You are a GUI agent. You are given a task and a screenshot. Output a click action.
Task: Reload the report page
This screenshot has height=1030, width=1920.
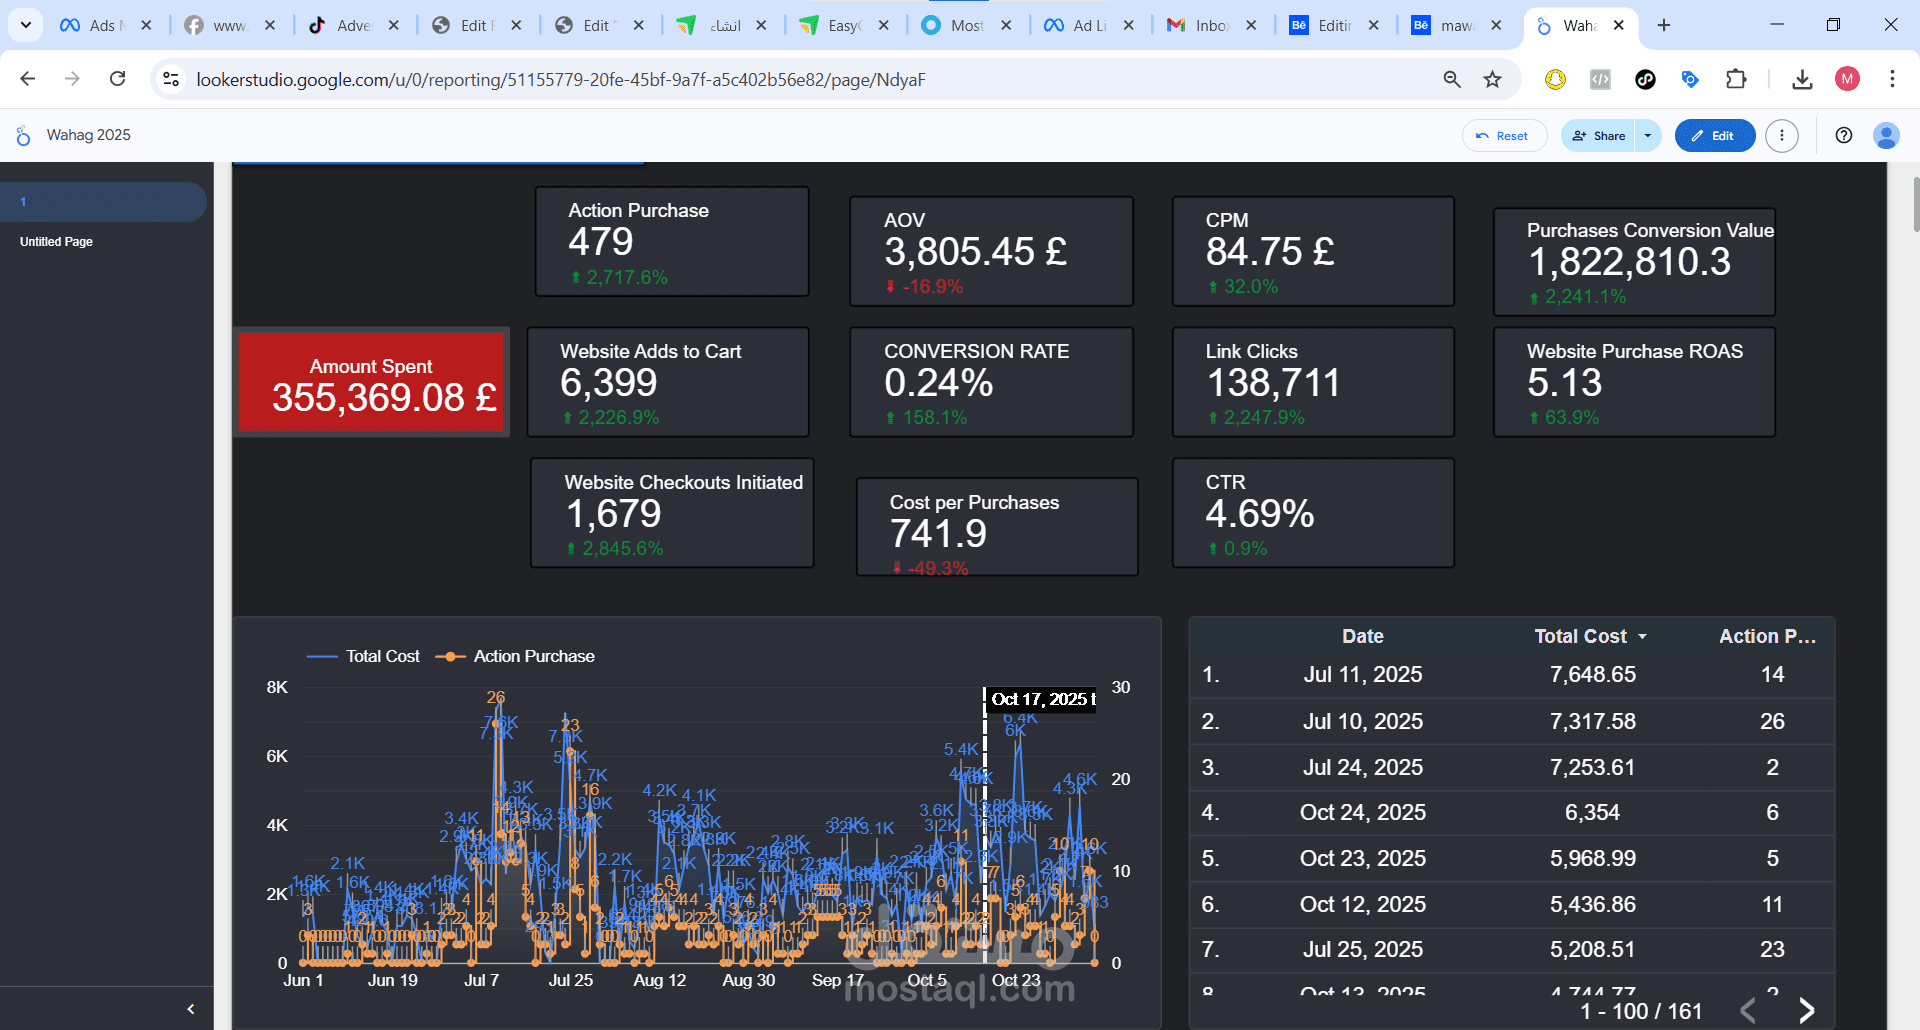click(x=117, y=79)
